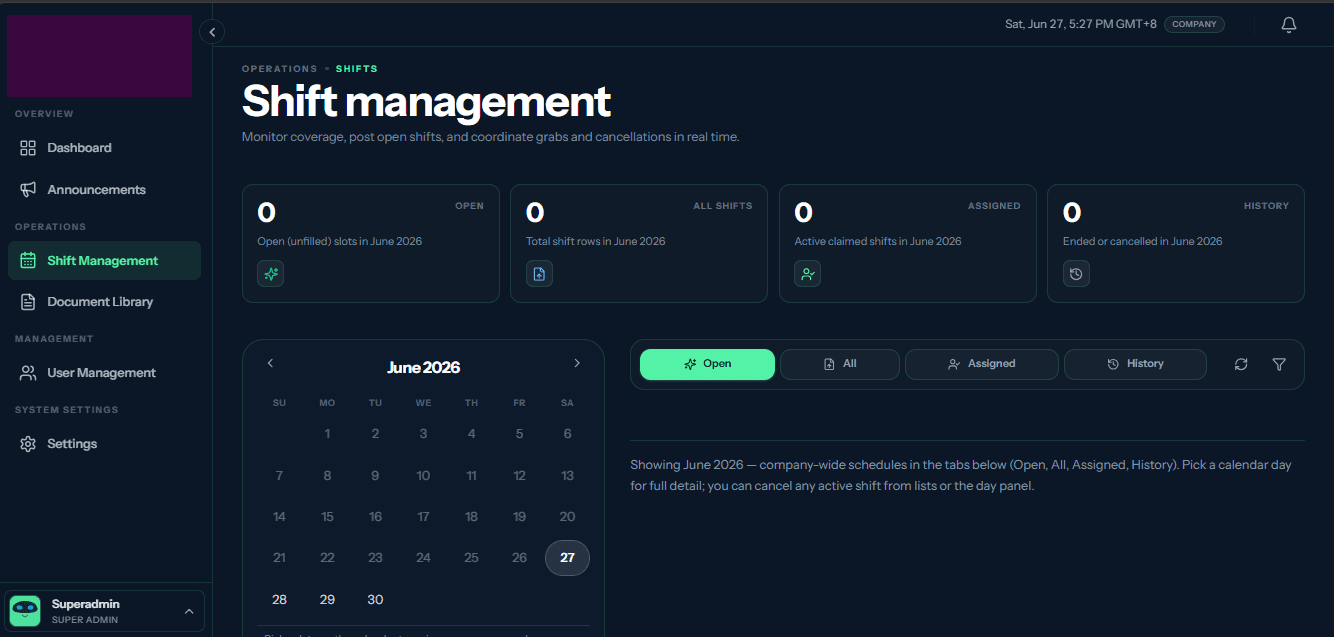1334x637 pixels.
Task: Open Announcements from the sidebar
Action: (104, 190)
